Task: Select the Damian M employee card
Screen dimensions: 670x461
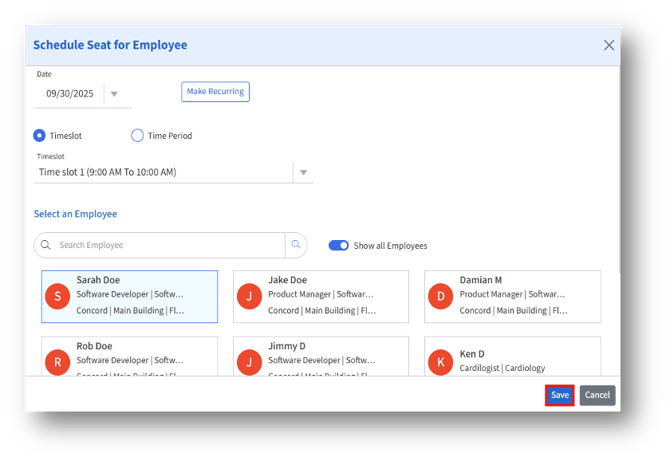Action: click(512, 296)
